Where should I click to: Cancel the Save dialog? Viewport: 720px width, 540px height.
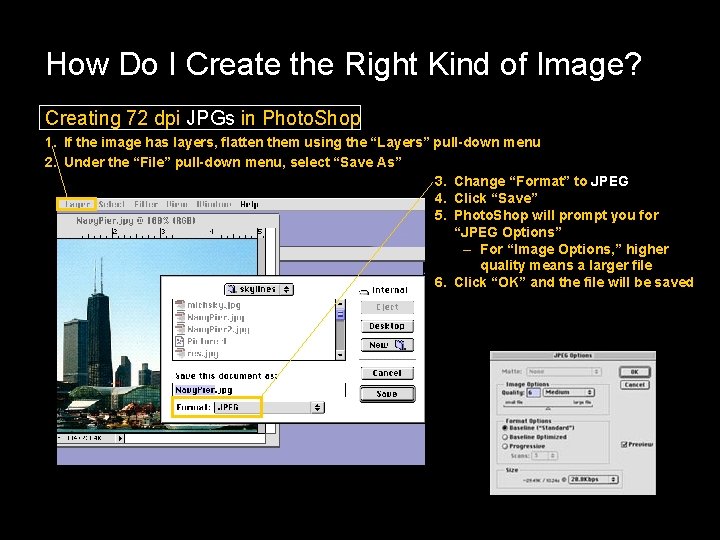pyautogui.click(x=387, y=373)
